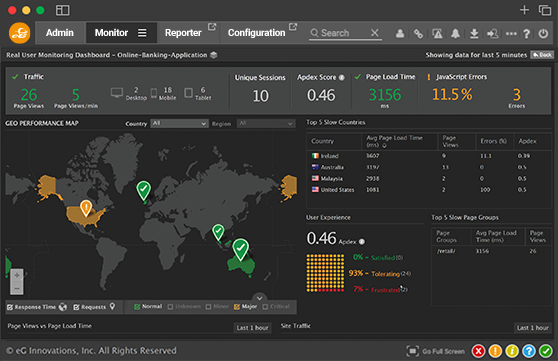Open the Country dropdown
The image size is (558, 361).
tap(179, 124)
